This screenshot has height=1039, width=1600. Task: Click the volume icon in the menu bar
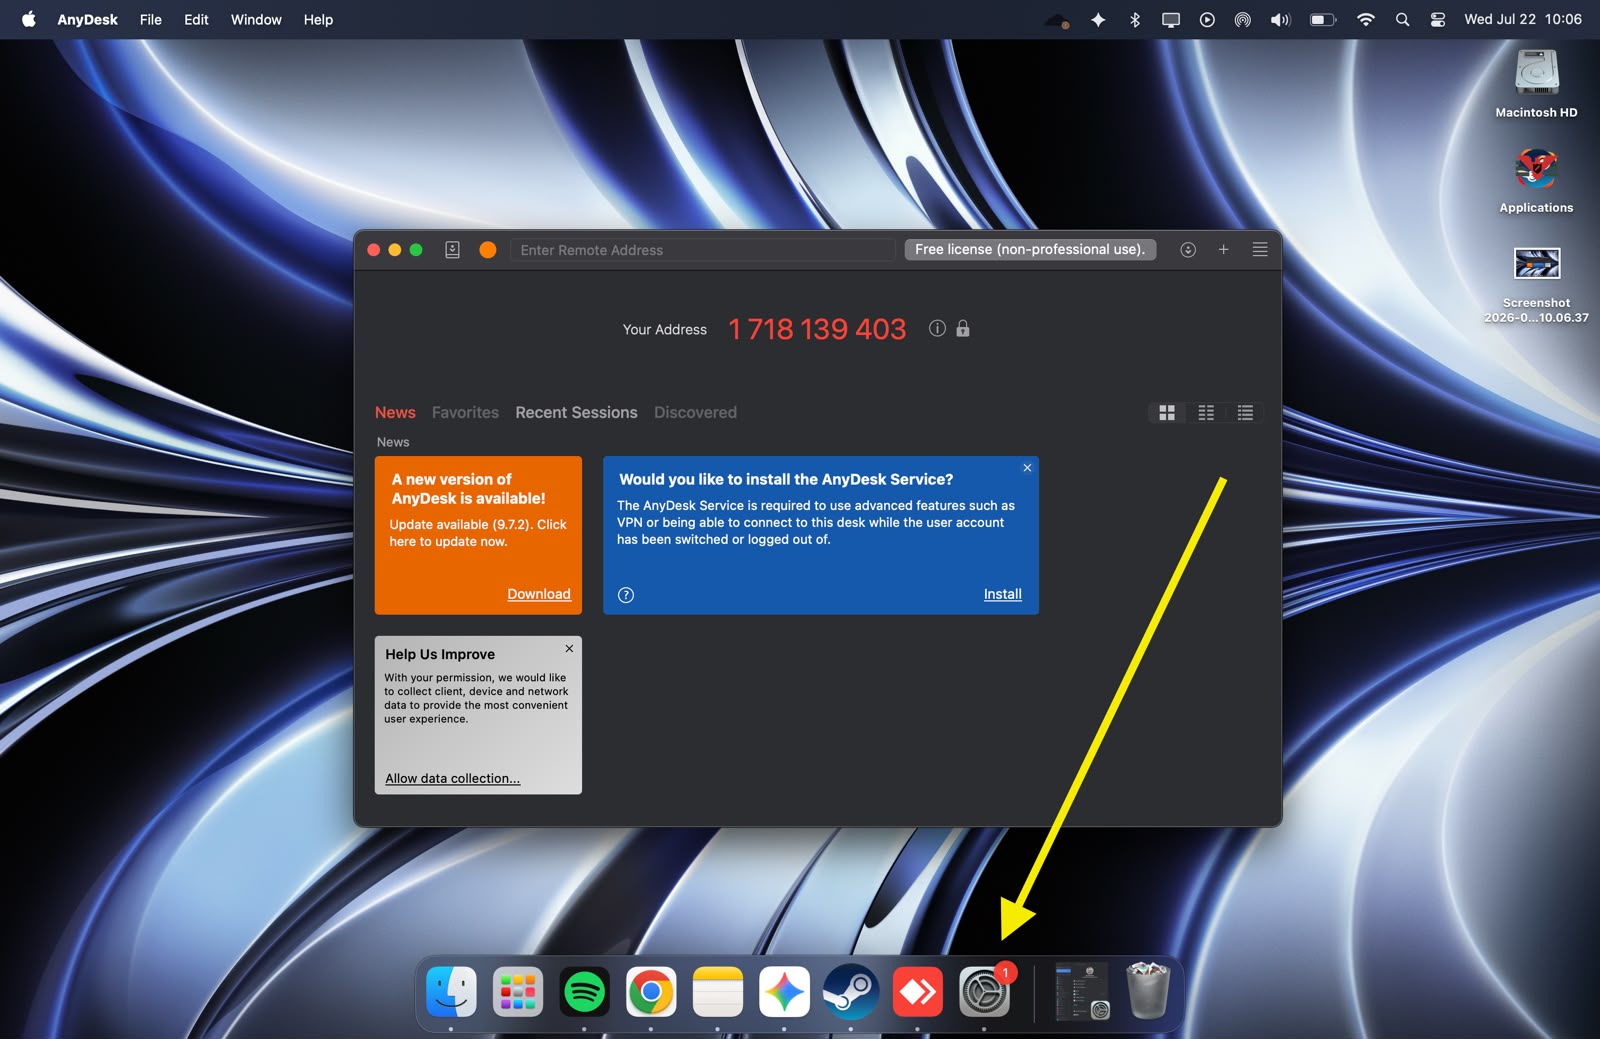click(1280, 20)
